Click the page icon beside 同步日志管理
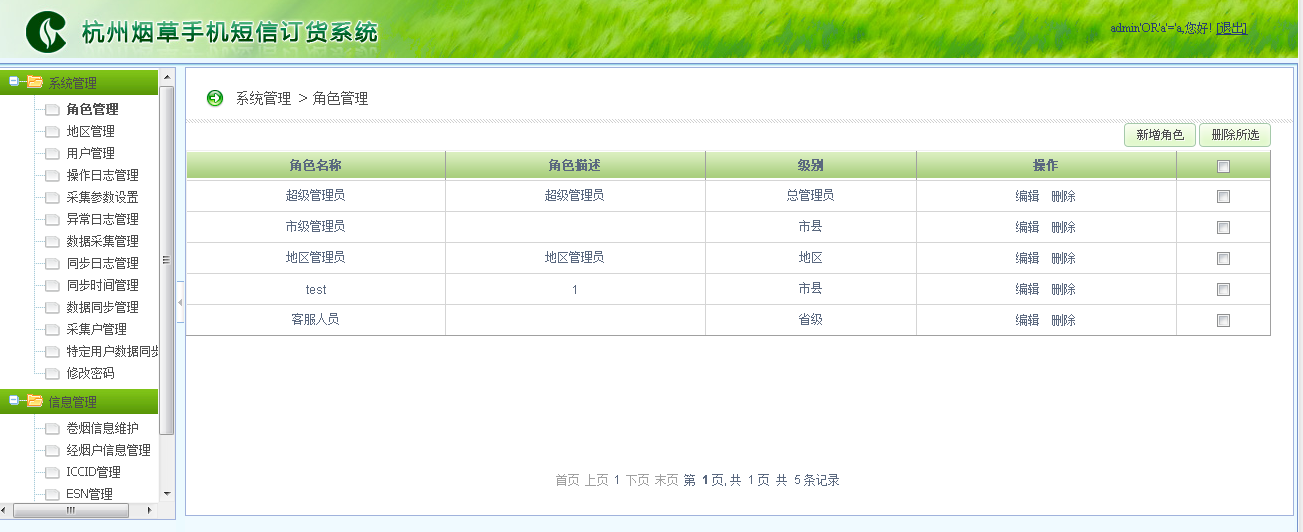The image size is (1303, 532). pos(52,264)
